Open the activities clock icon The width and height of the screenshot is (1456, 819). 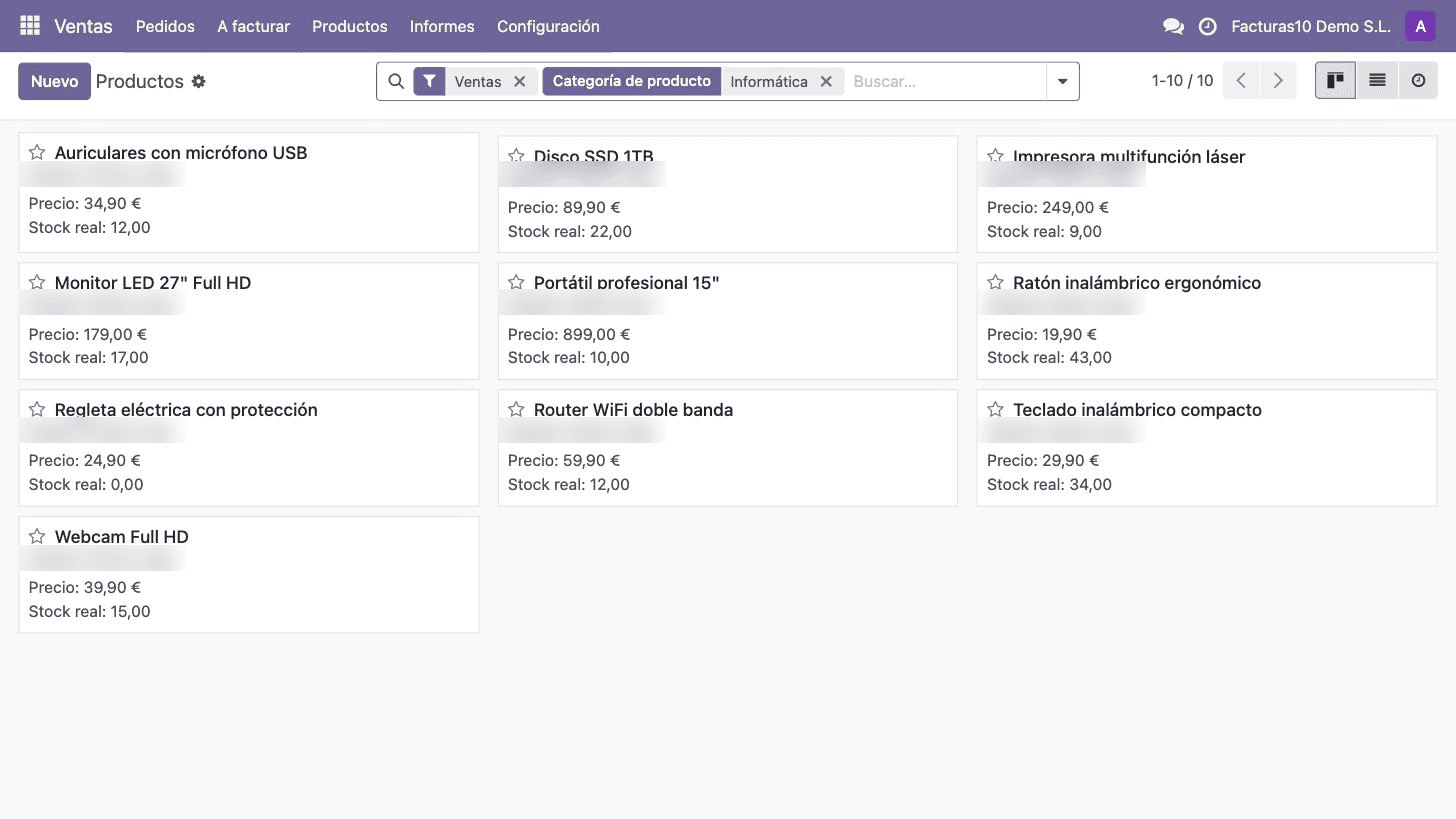(1207, 27)
